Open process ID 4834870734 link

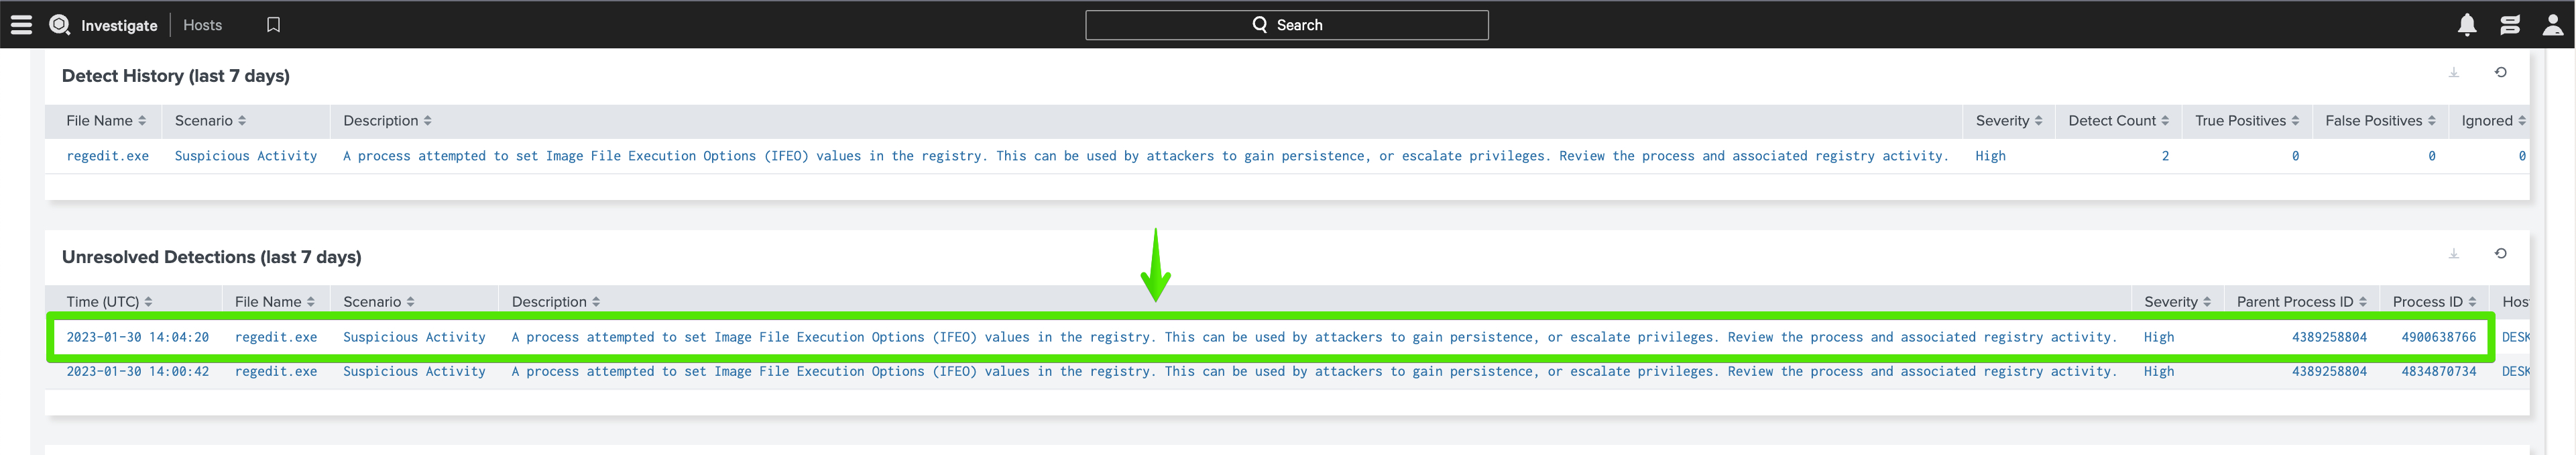(x=2438, y=371)
